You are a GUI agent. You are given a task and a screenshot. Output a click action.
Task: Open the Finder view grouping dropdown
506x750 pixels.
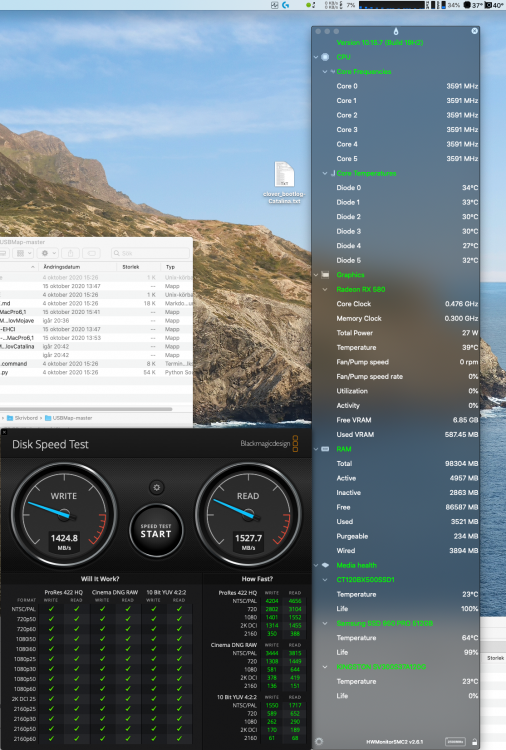[x=23, y=253]
